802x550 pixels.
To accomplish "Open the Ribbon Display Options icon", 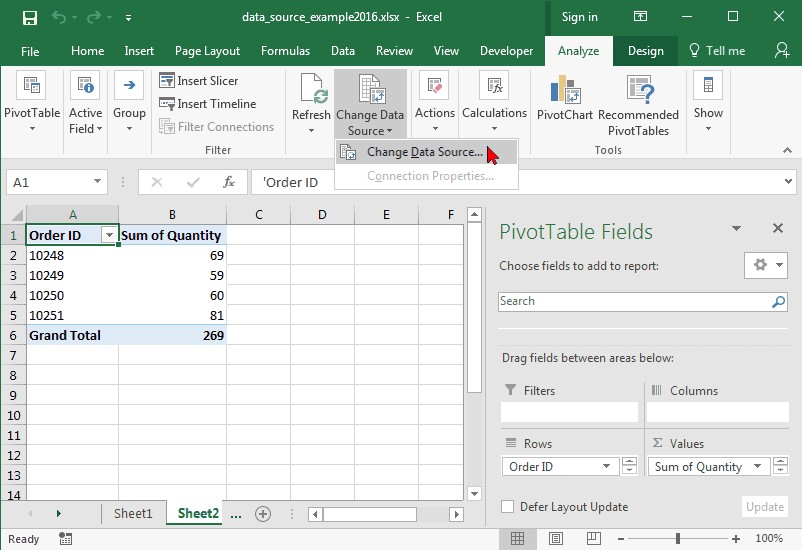I will tap(640, 16).
